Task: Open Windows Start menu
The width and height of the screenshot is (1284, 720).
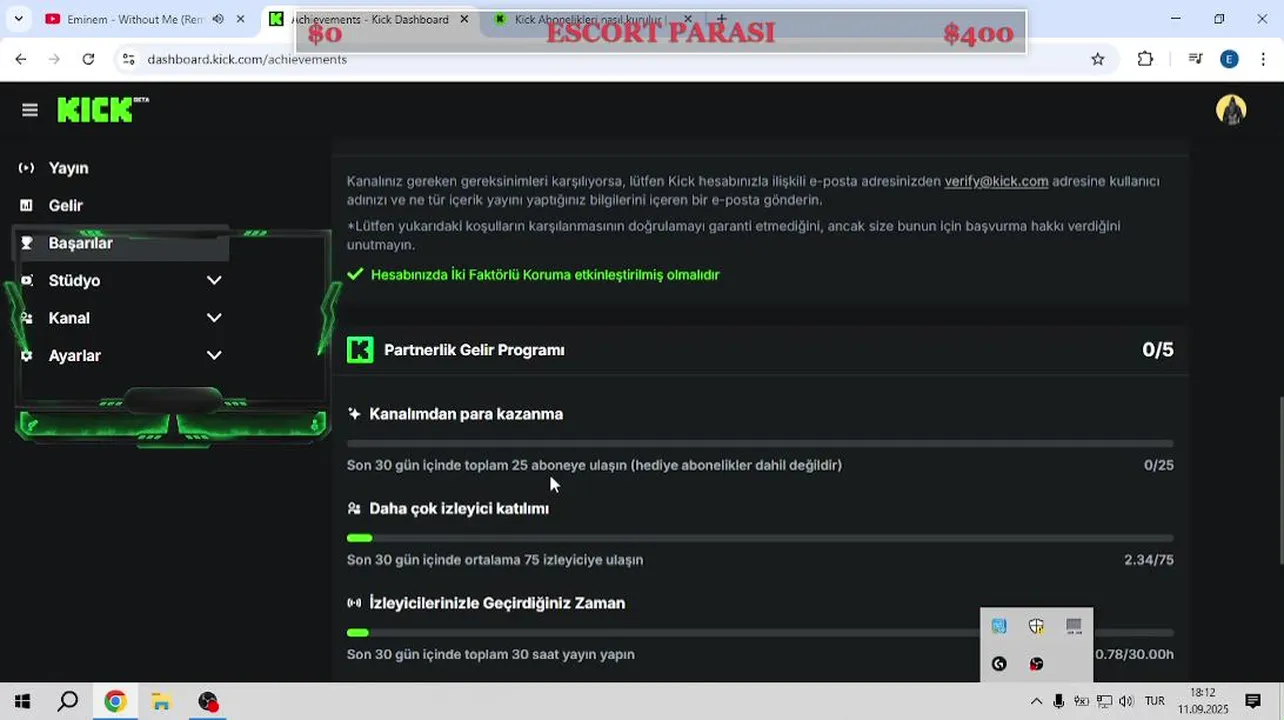Action: coord(22,702)
